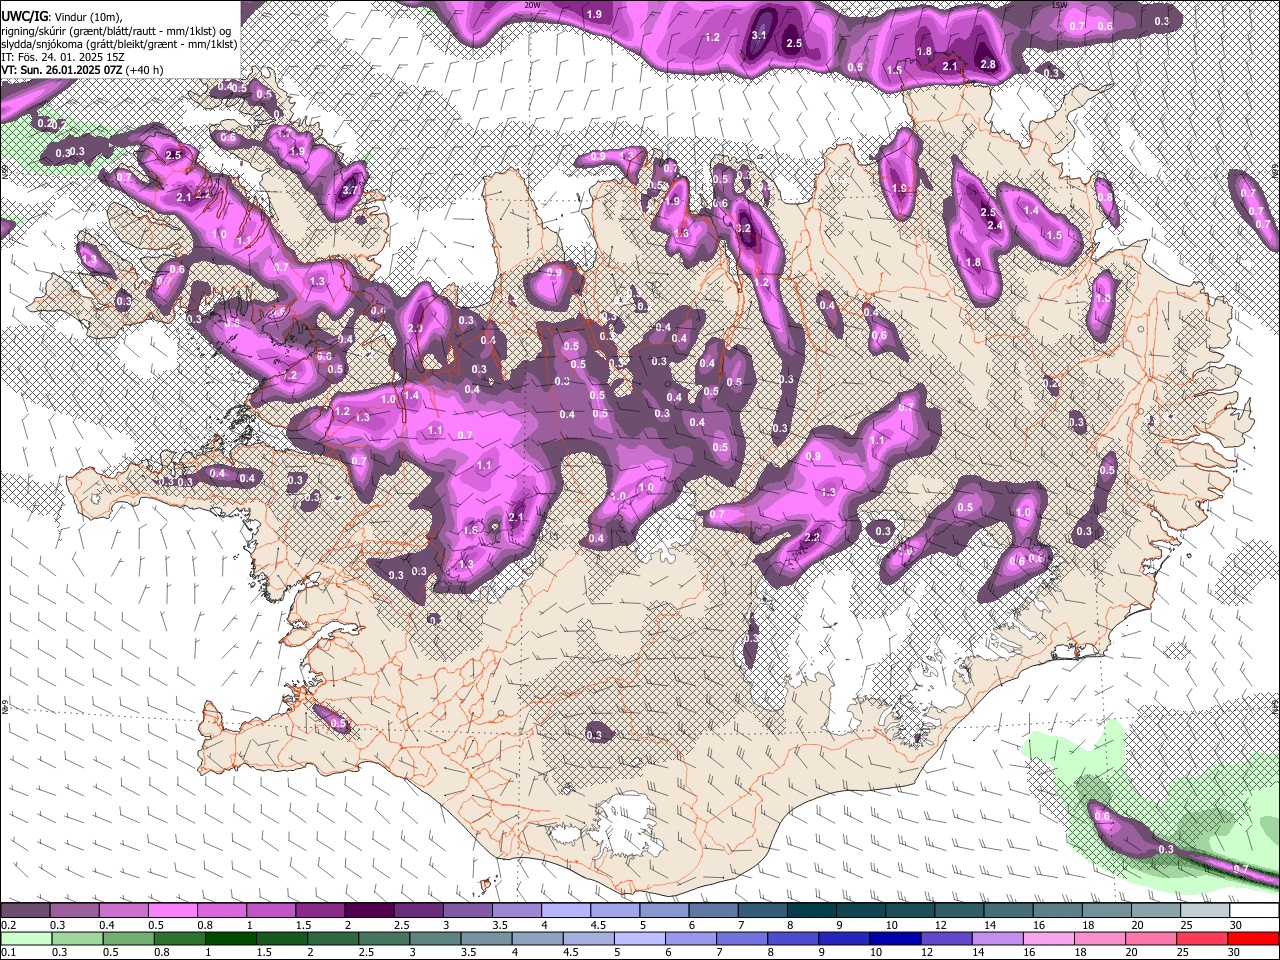Image resolution: width=1280 pixels, height=960 pixels.
Task: Click the 0.4 label in the snow legend
Action: 105,925
